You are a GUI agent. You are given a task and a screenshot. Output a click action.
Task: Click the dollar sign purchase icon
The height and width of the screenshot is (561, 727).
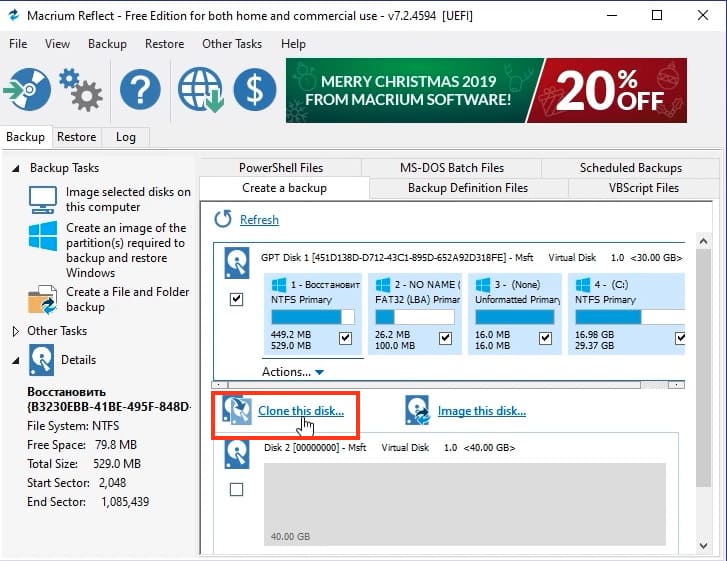pos(255,89)
